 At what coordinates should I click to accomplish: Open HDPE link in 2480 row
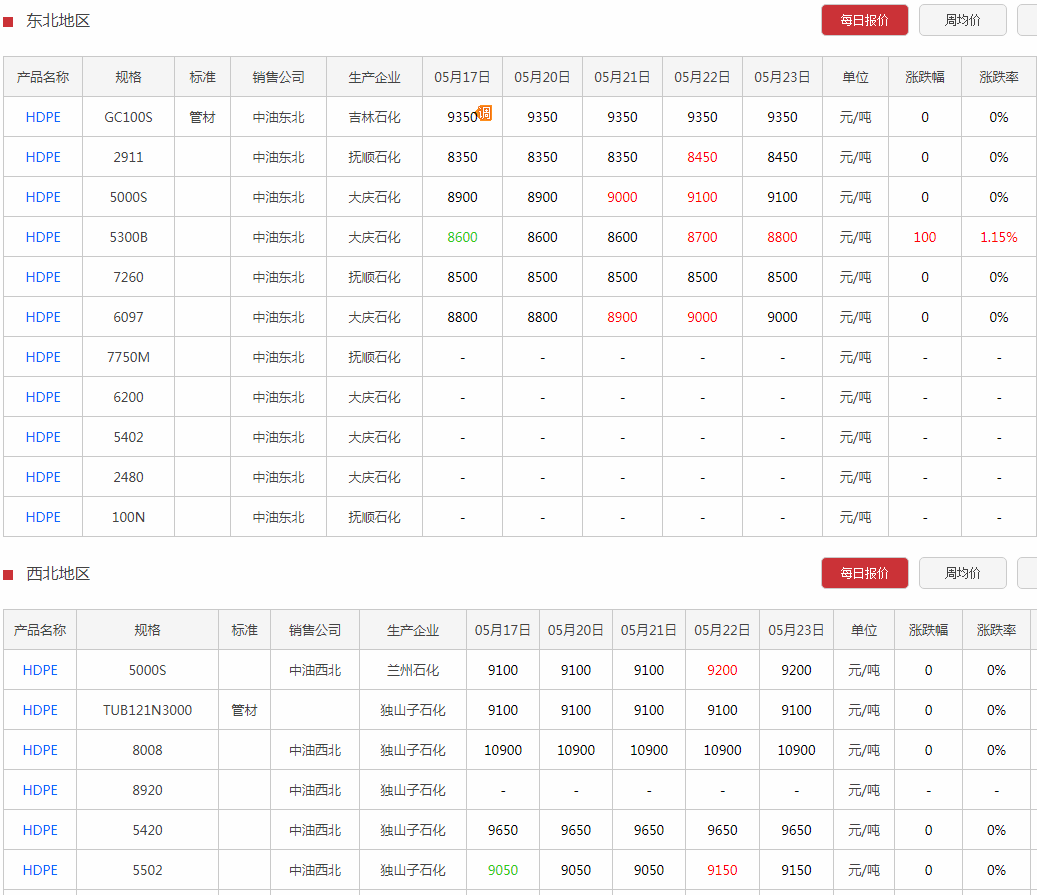(x=43, y=478)
